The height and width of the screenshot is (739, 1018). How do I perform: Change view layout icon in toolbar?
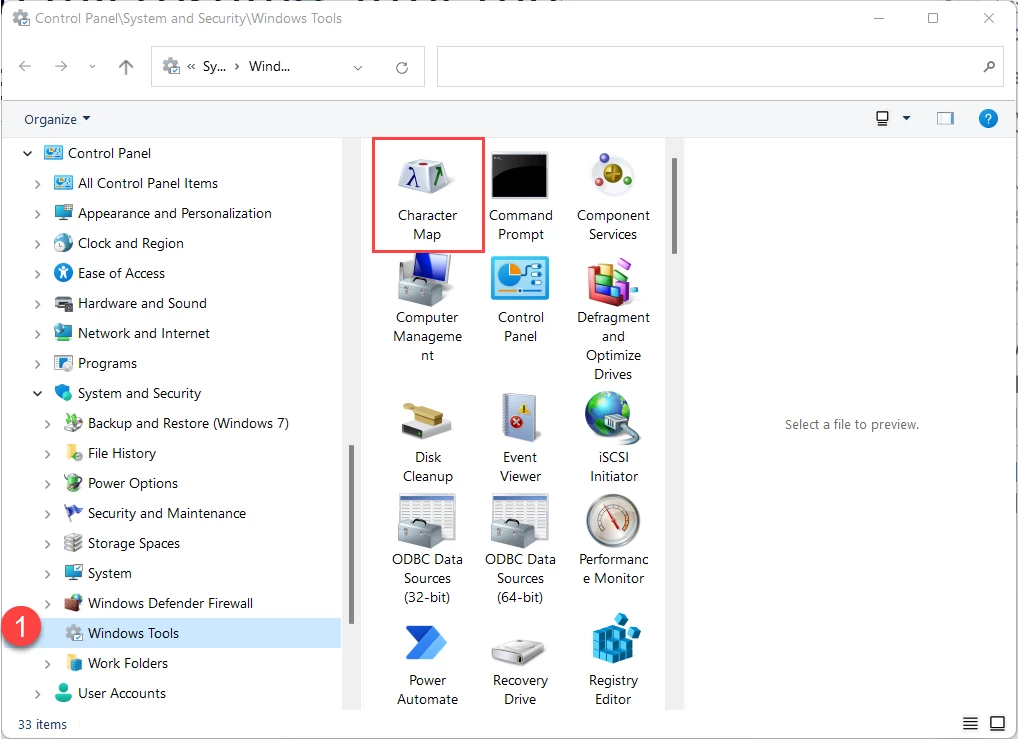(882, 119)
